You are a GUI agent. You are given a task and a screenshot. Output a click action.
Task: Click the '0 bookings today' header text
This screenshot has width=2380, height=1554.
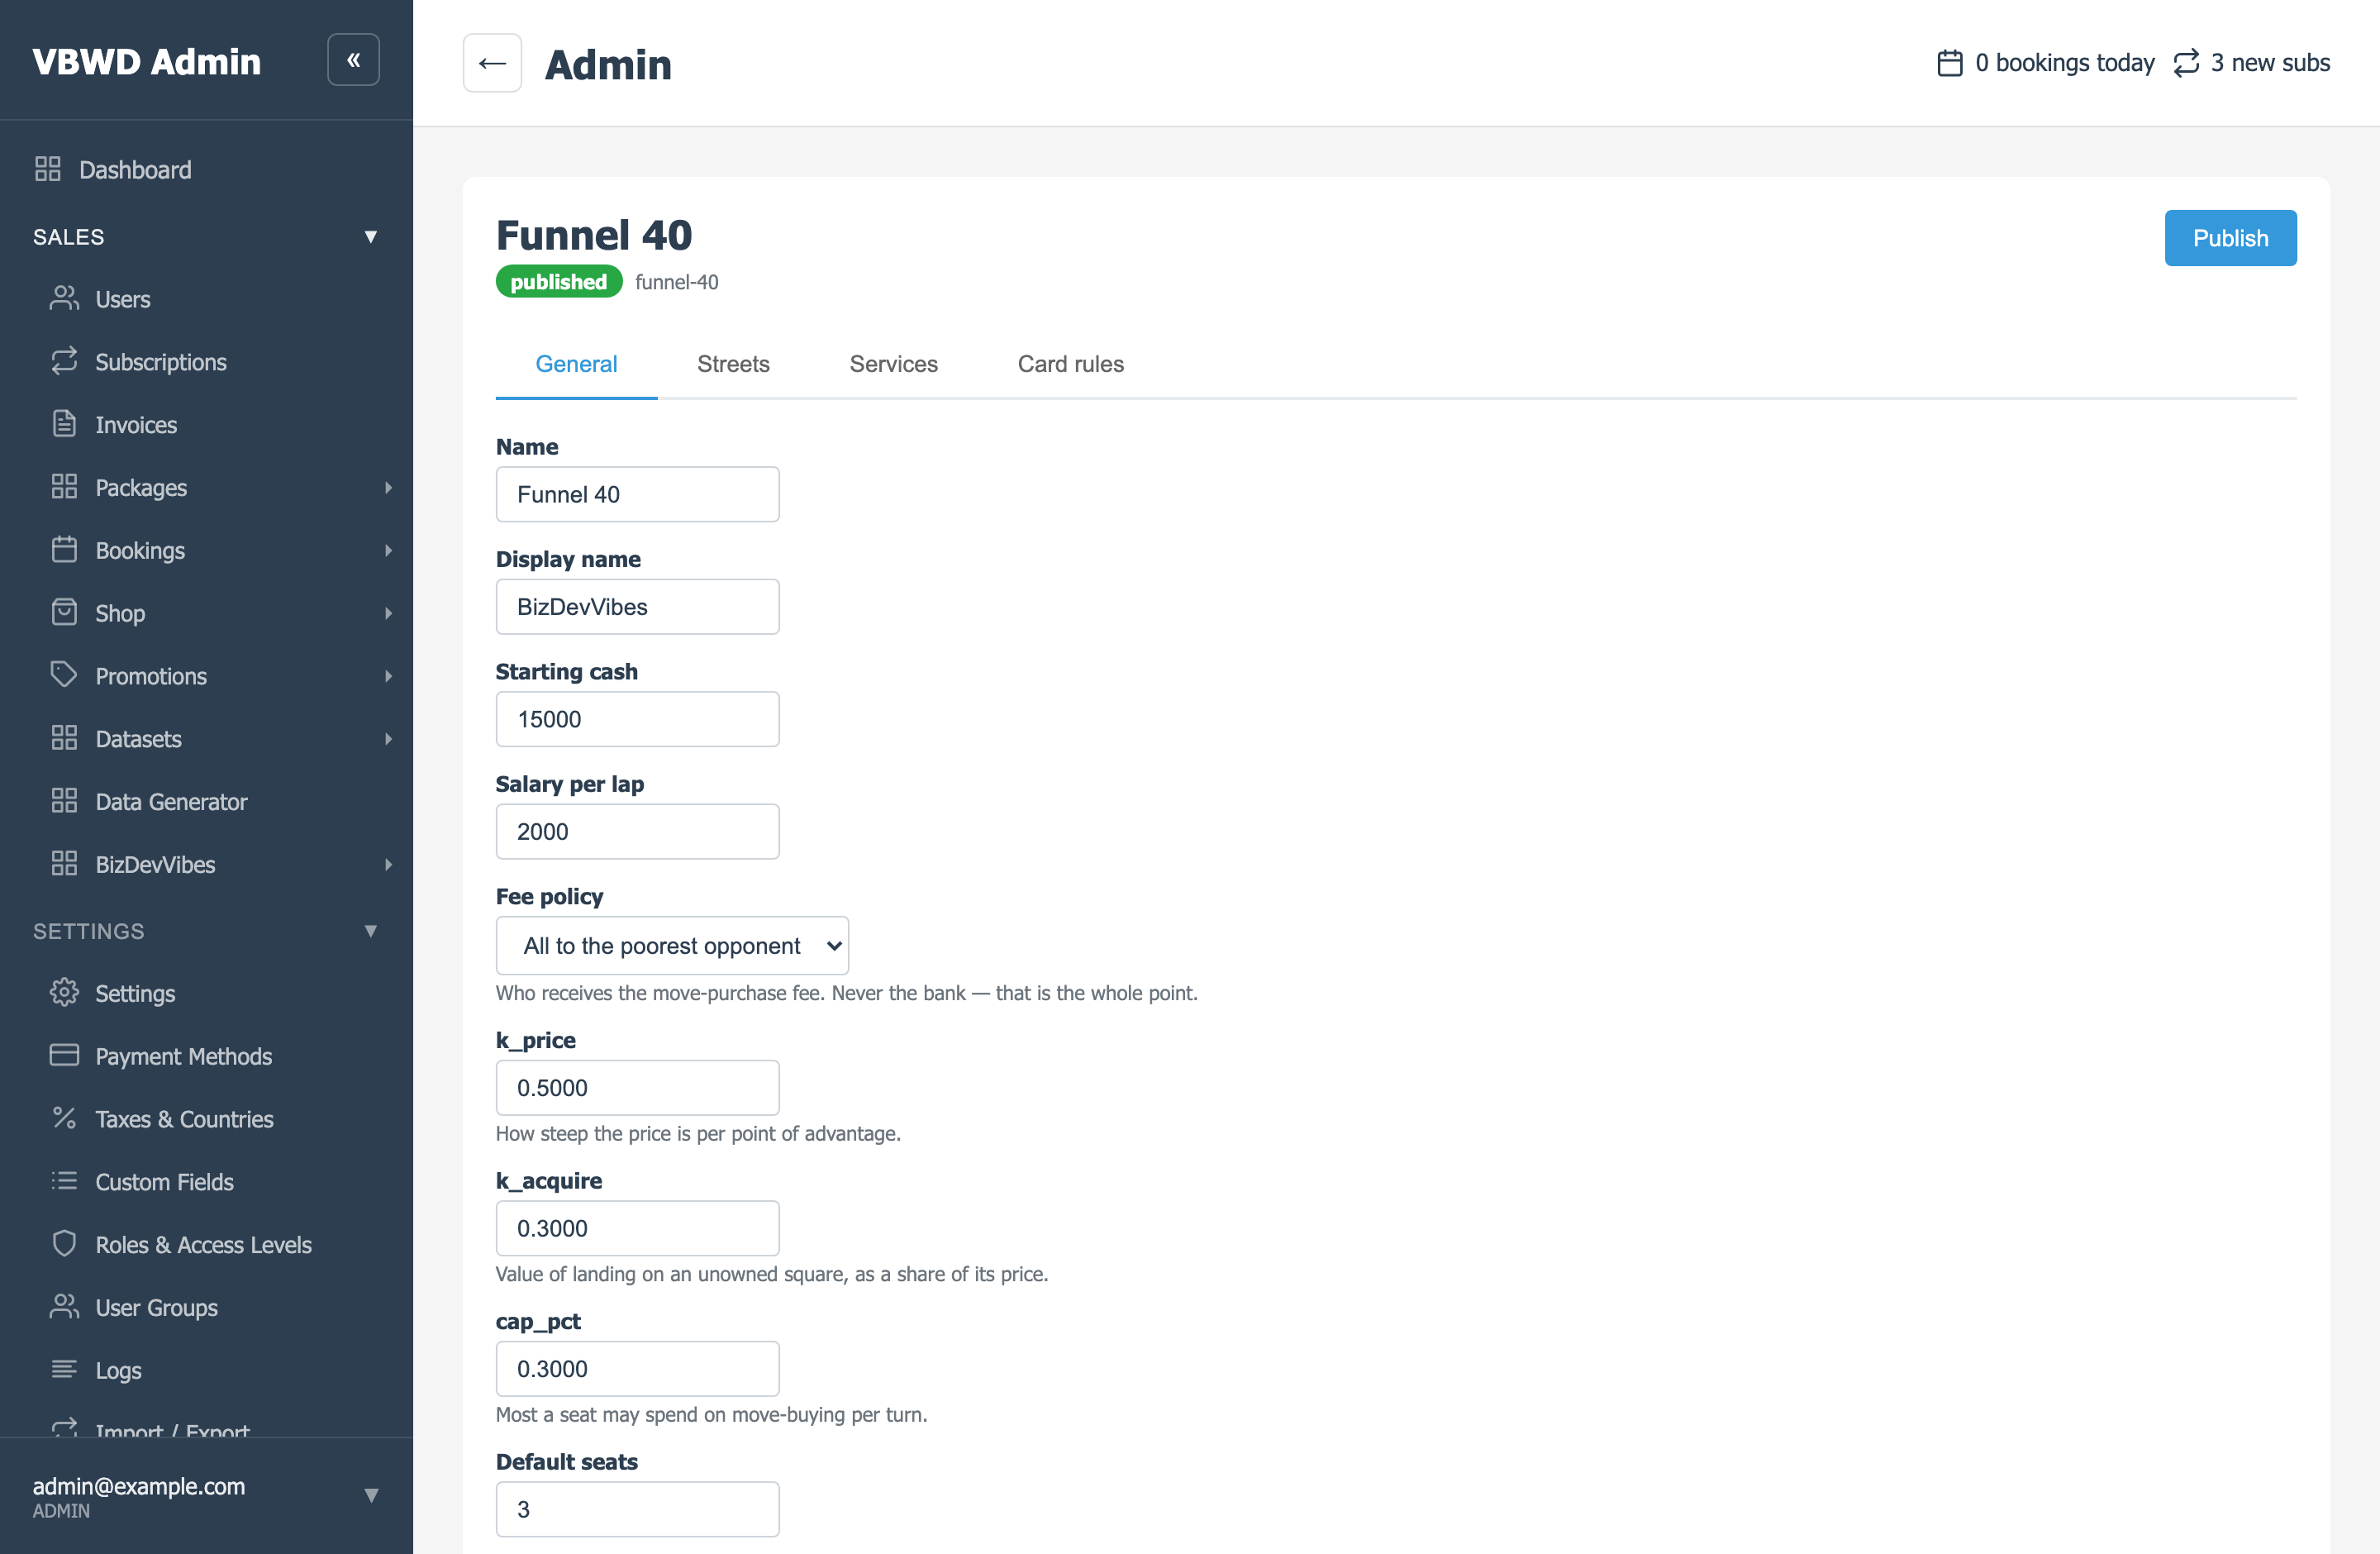2065,63
